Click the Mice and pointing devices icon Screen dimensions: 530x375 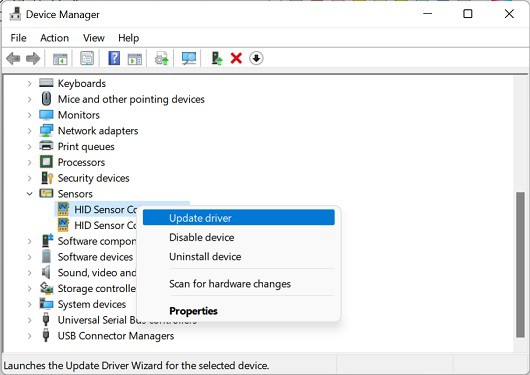pos(46,99)
